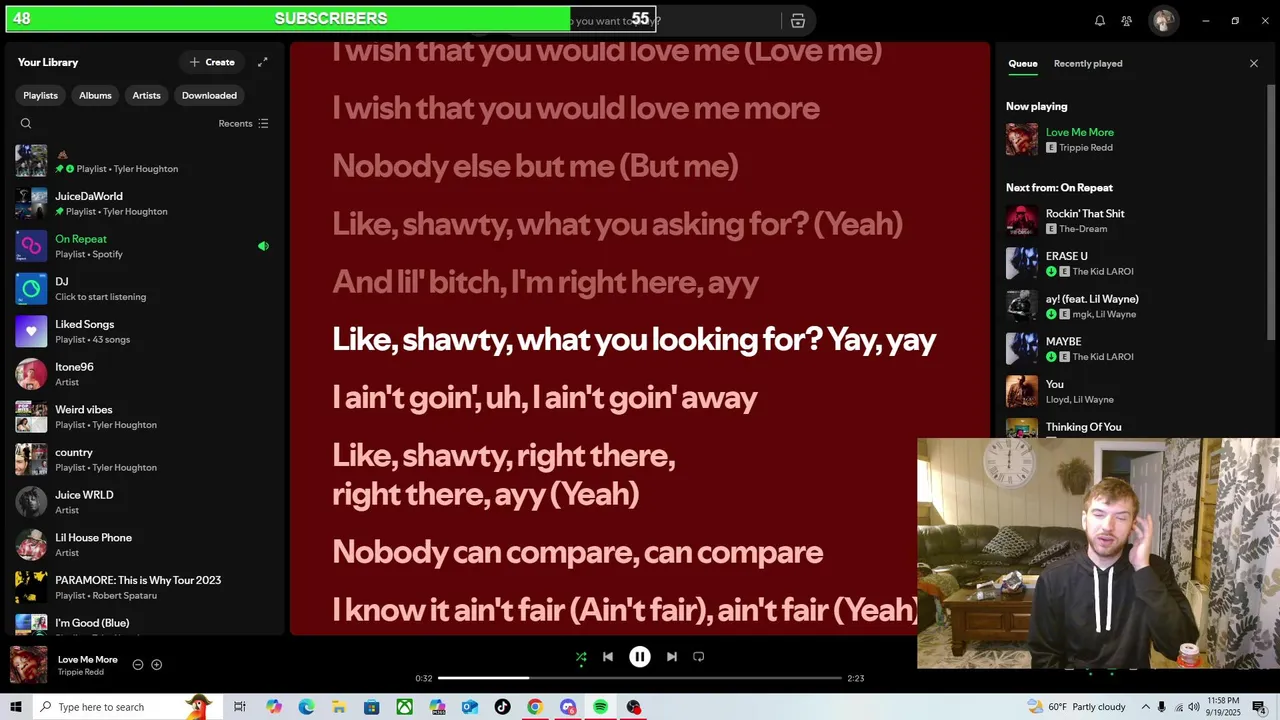
Task: Open Love Me More in Now playing
Action: (x=1080, y=132)
